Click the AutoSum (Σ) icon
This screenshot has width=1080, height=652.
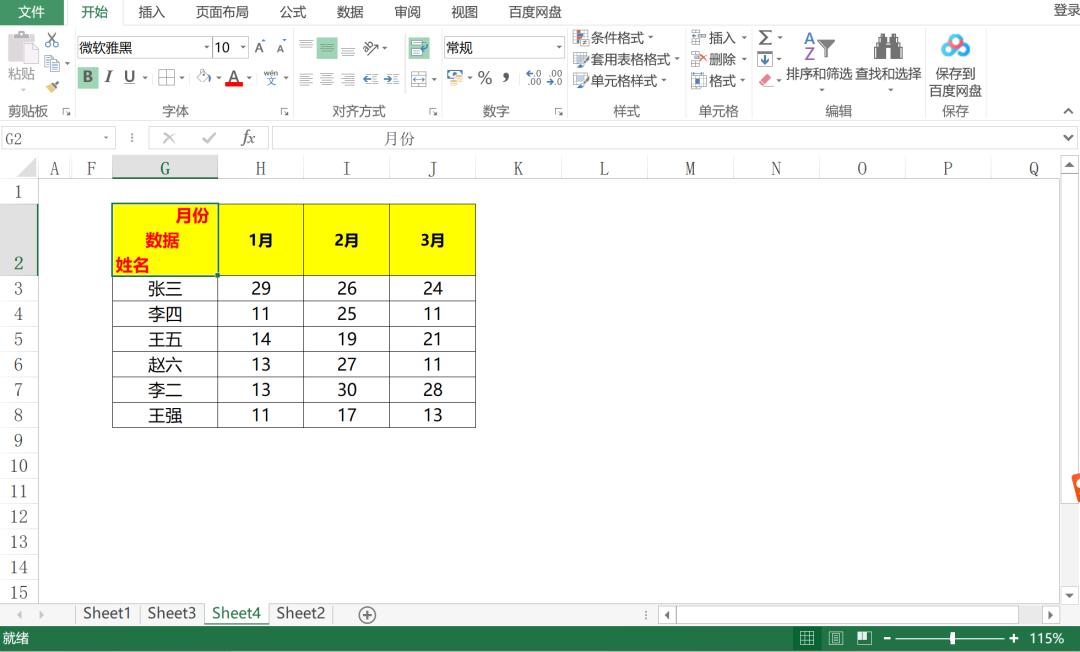763,38
